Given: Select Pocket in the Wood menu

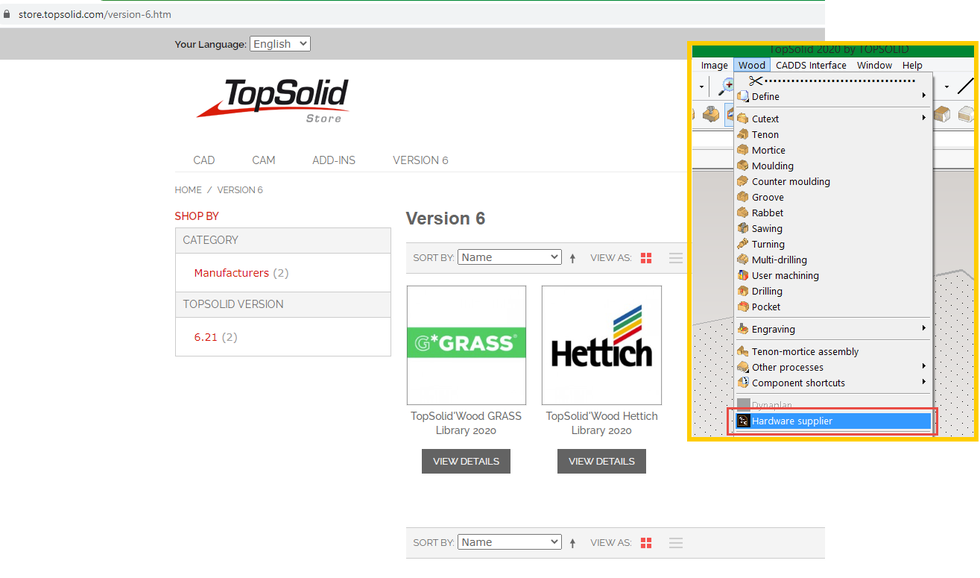Looking at the screenshot, I should coord(833,307).
